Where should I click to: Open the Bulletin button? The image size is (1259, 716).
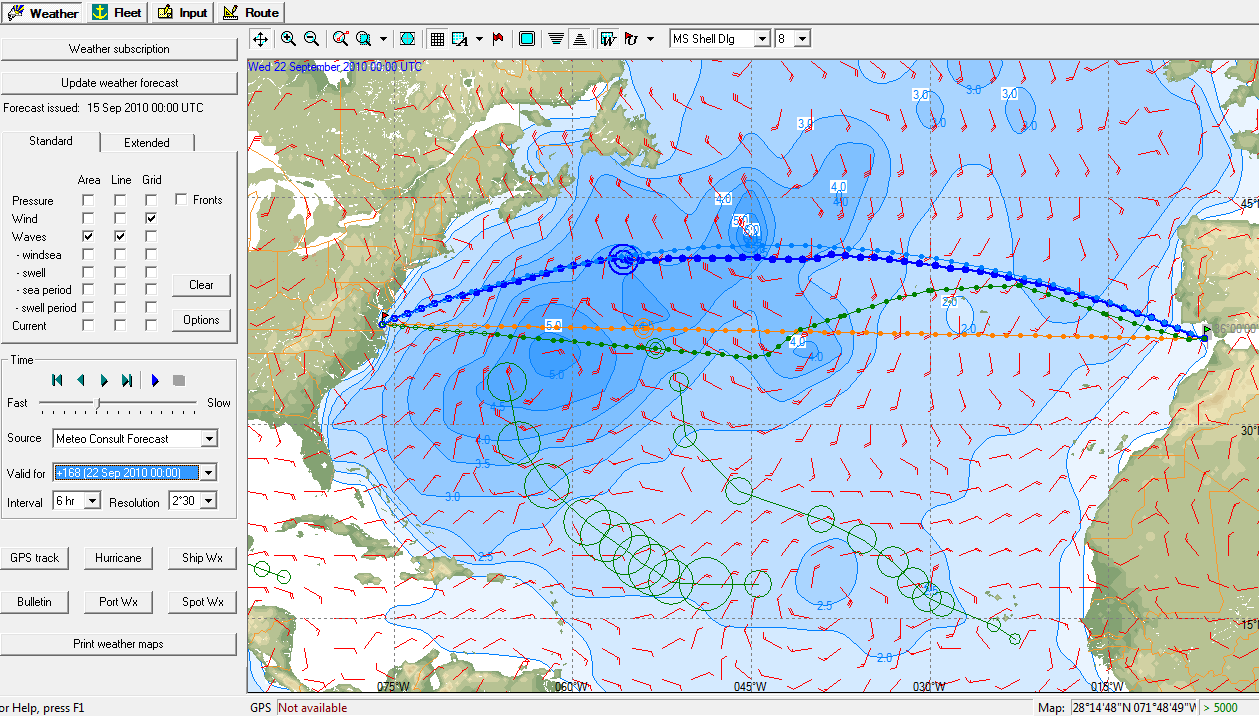tap(35, 602)
